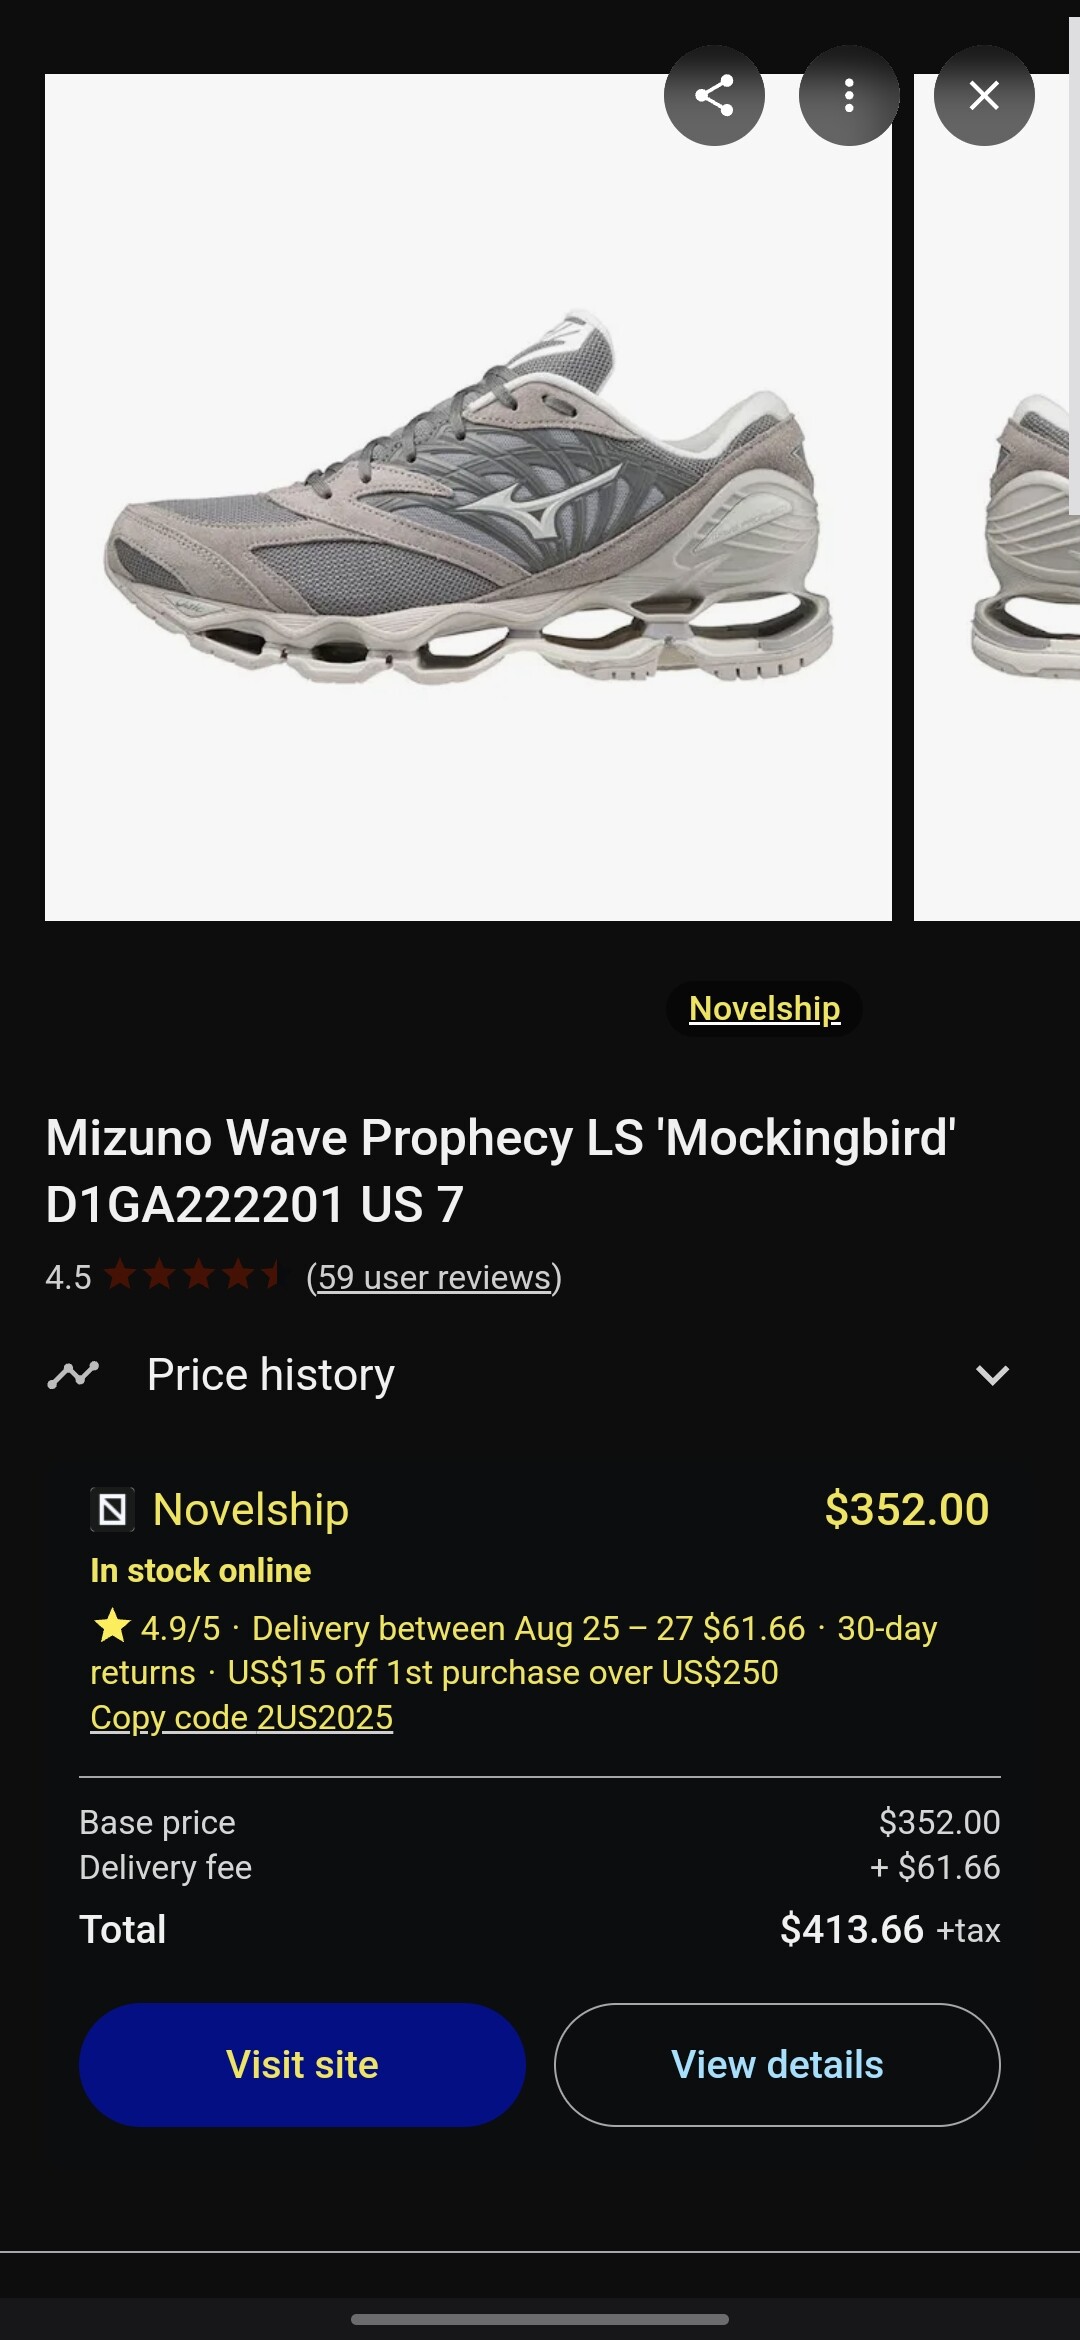Click the Novelship seller logo icon
This screenshot has width=1080, height=2340.
(x=113, y=1509)
